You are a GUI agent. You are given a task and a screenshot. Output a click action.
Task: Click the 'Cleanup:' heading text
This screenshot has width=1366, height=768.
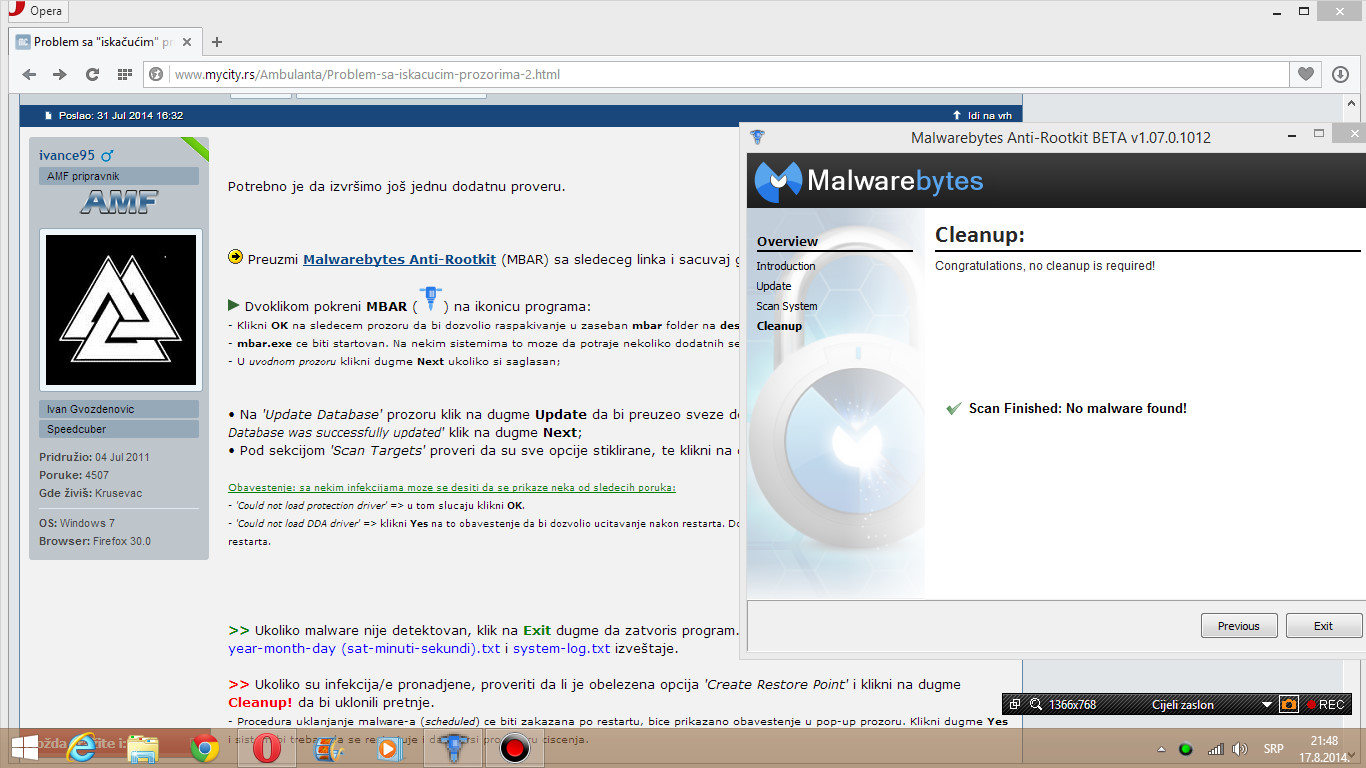[x=980, y=235]
